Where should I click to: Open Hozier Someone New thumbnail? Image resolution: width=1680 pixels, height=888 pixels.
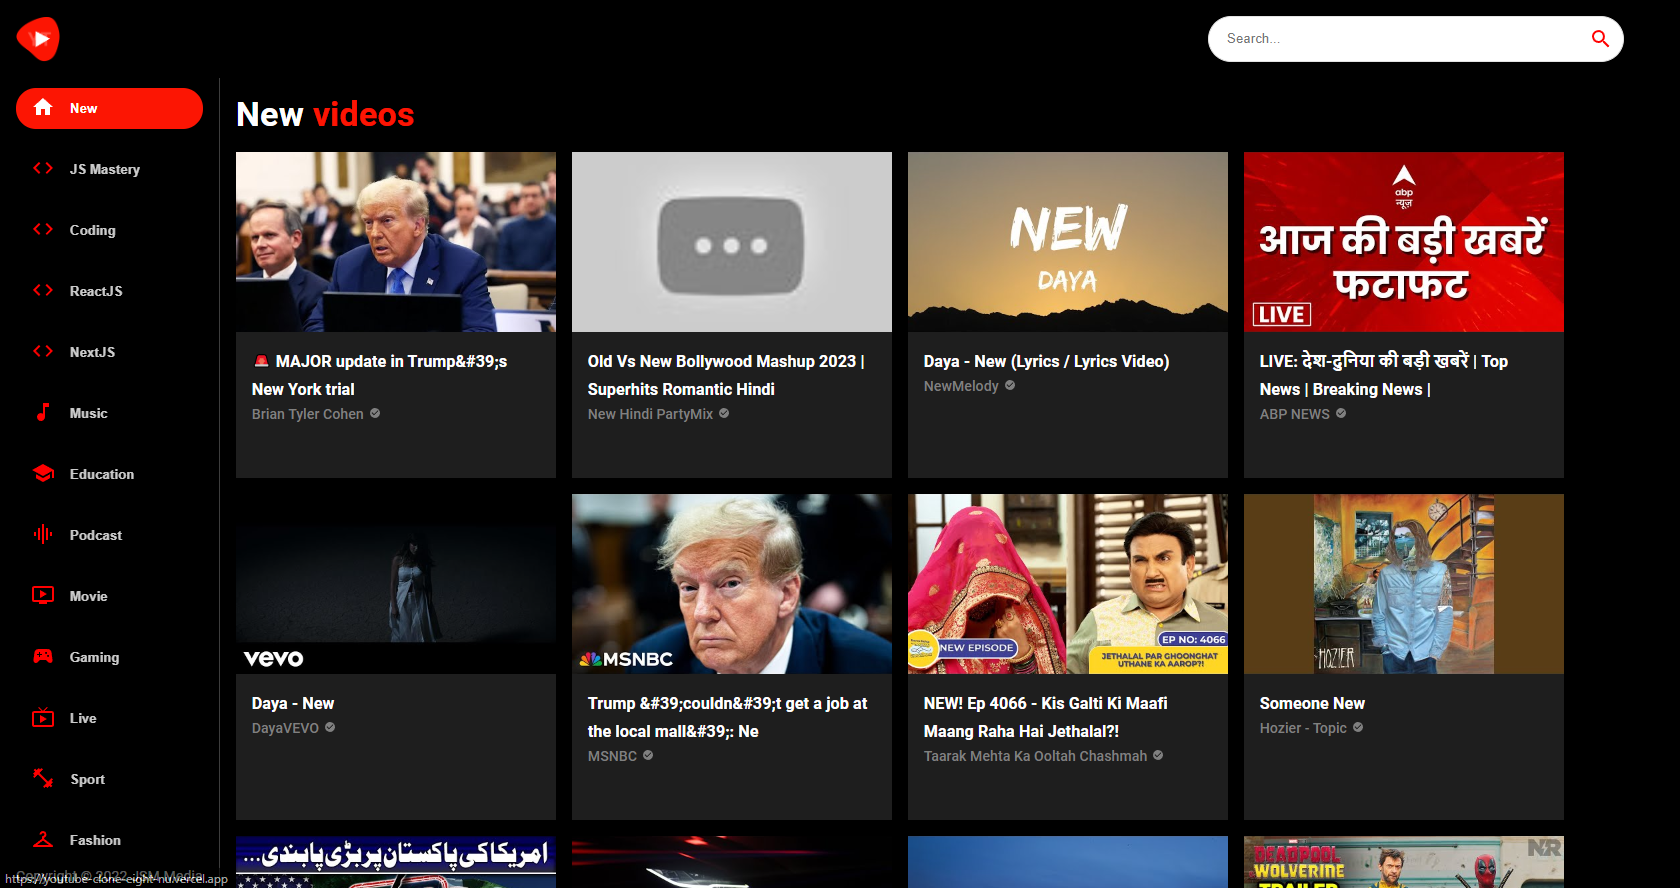click(x=1404, y=584)
